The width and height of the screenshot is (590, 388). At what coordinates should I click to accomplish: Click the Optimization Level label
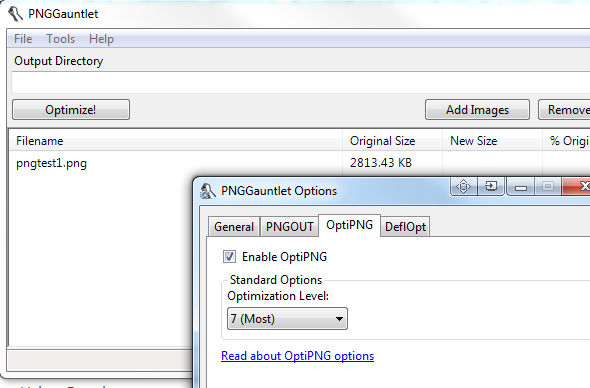[278, 296]
